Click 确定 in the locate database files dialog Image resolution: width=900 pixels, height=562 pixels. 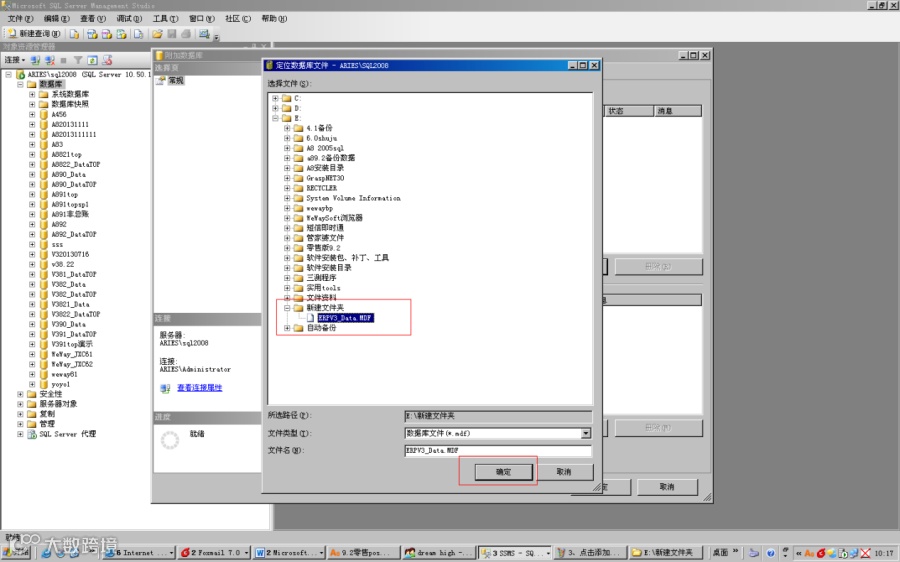click(503, 472)
